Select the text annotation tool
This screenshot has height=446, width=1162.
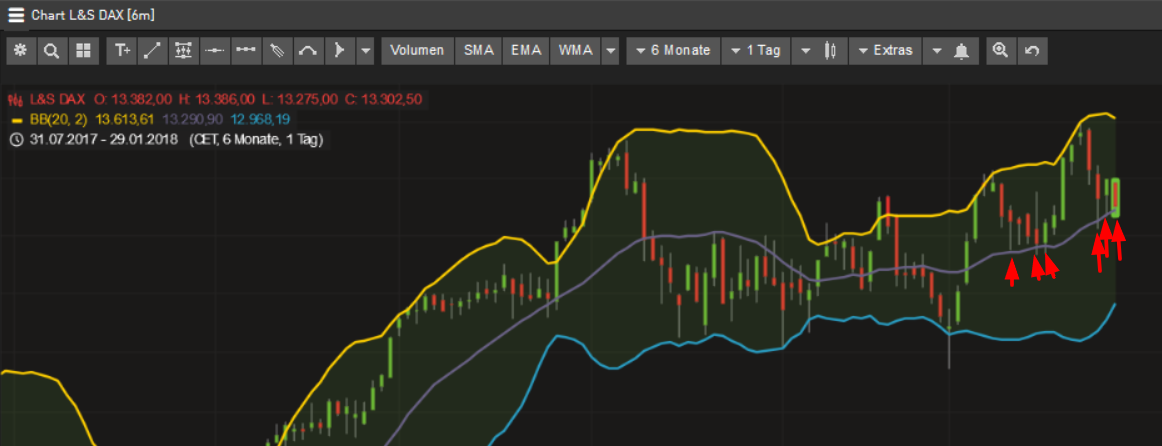coord(122,51)
